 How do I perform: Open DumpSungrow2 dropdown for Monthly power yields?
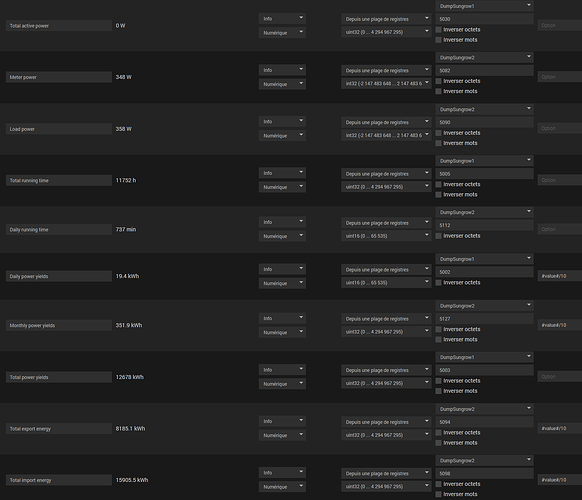484,306
